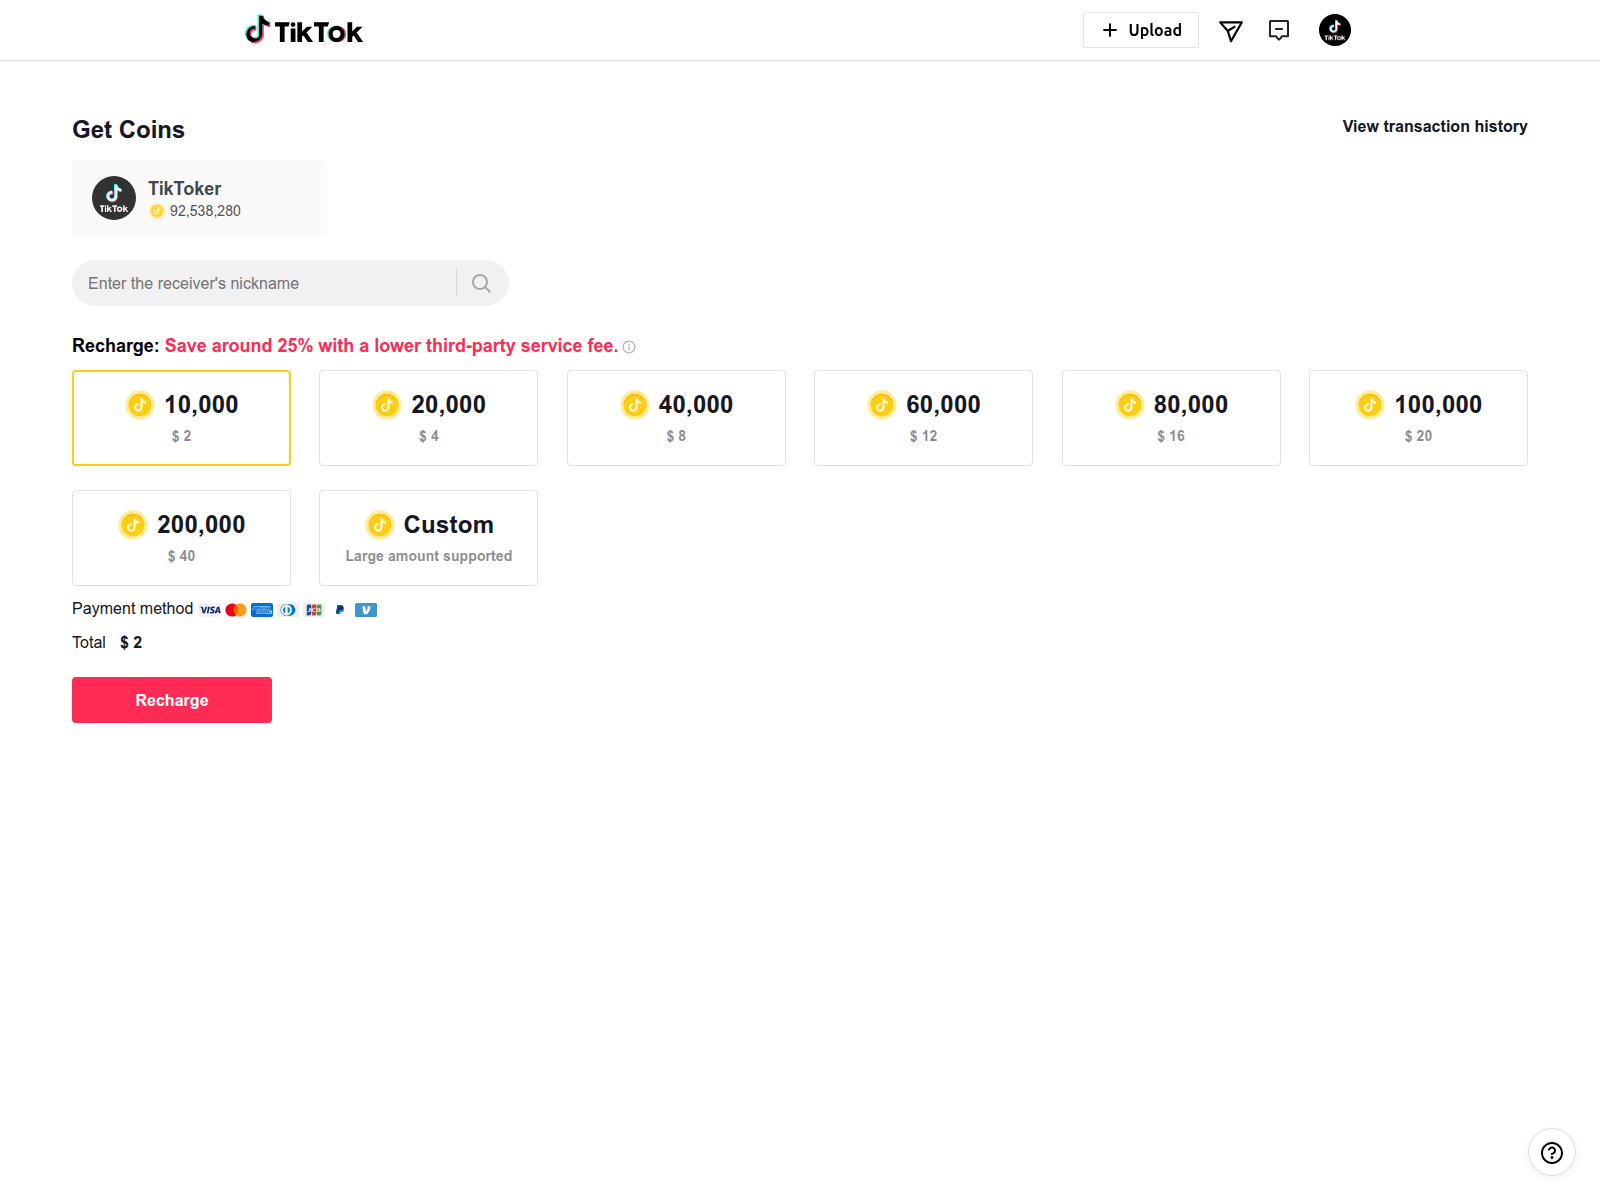Select the 40,000 coins package
This screenshot has width=1600, height=1200.
(676, 418)
